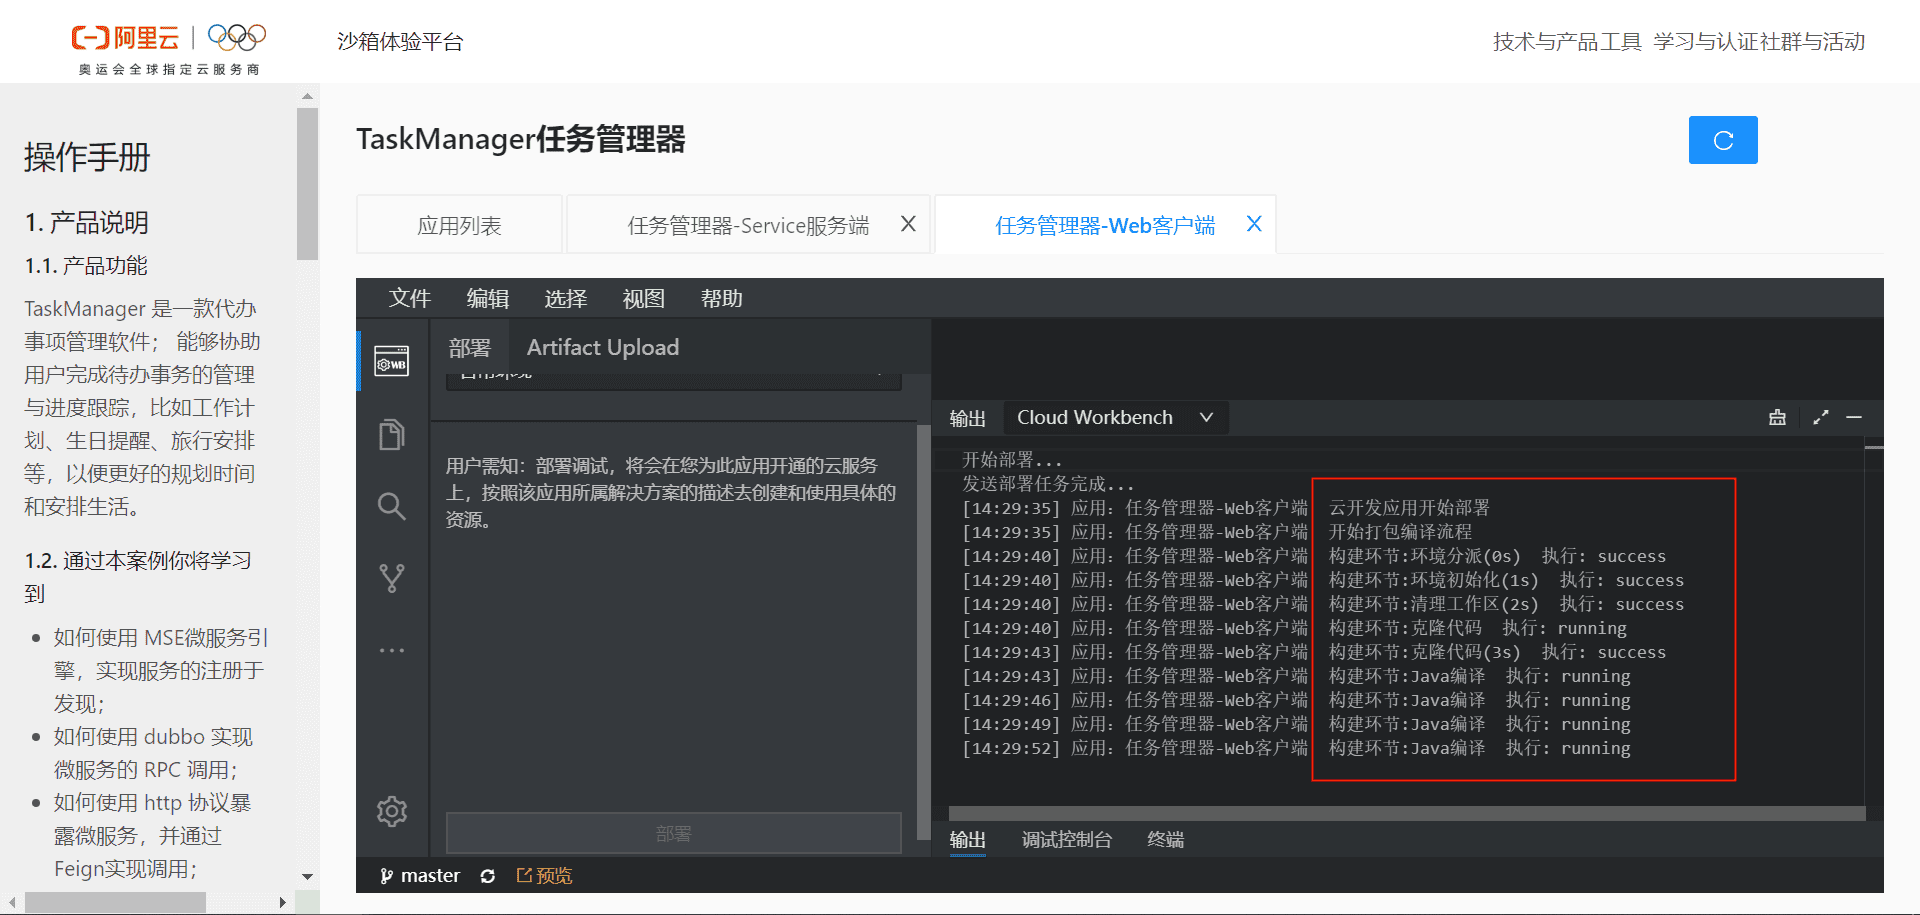Open the Cloud Workbench output channel dropdown

point(1114,417)
